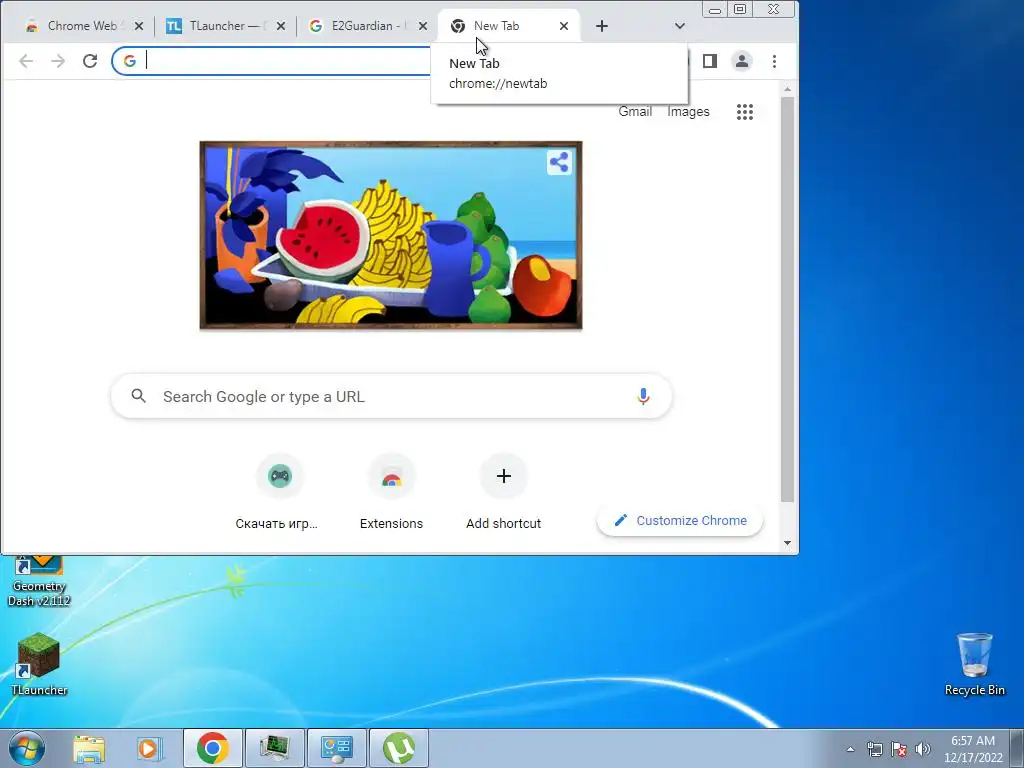Image resolution: width=1024 pixels, height=768 pixels.
Task: Open the Control Panel taskbar button
Action: [337, 748]
